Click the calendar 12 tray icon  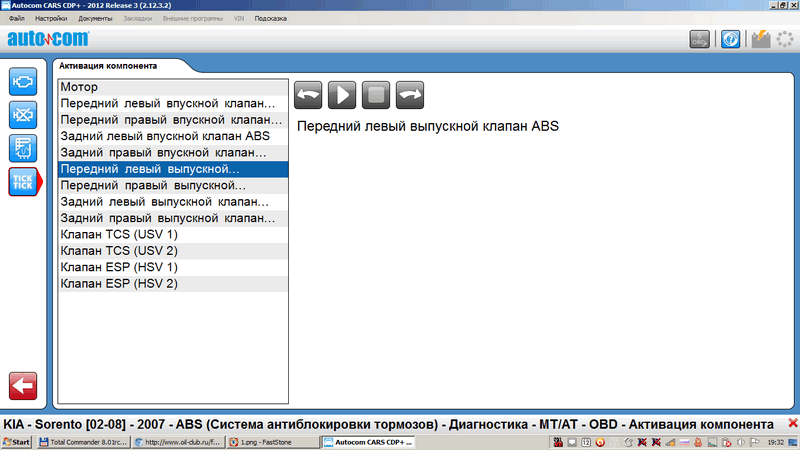point(586,442)
